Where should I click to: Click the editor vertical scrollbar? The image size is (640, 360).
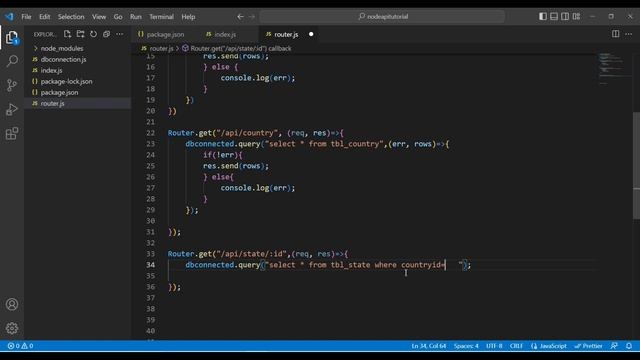[636, 165]
